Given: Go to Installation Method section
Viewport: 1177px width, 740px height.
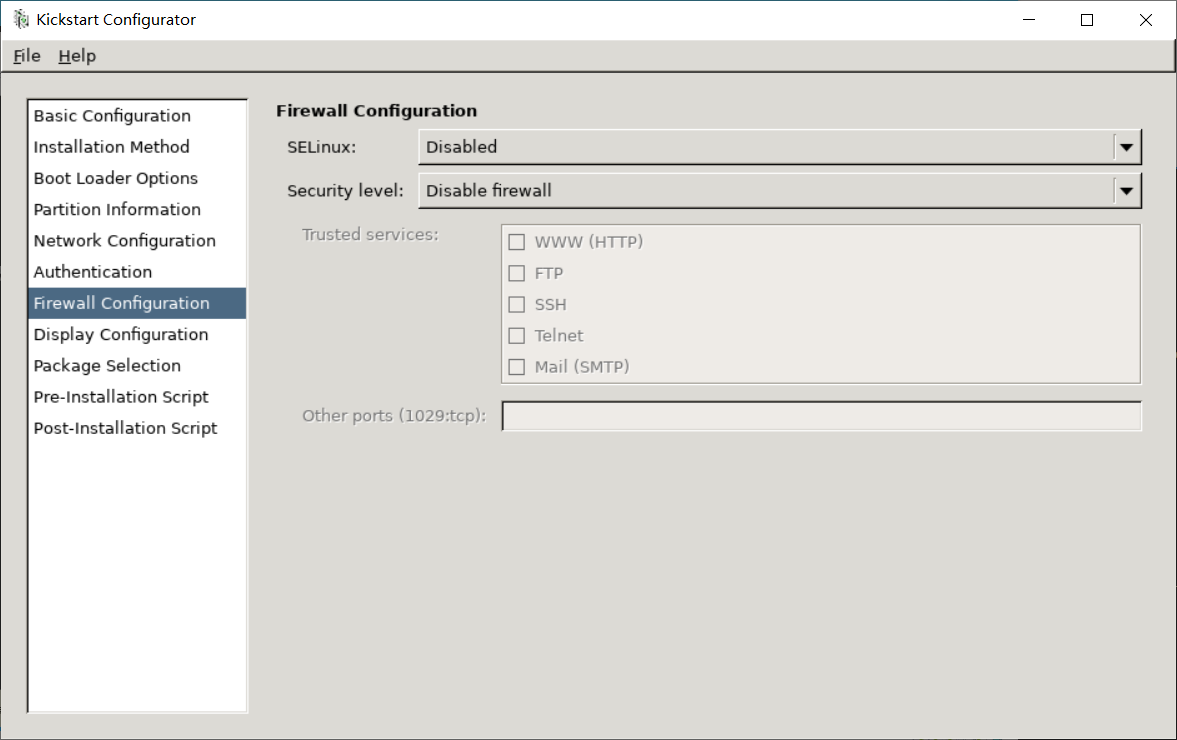Looking at the screenshot, I should [x=137, y=147].
